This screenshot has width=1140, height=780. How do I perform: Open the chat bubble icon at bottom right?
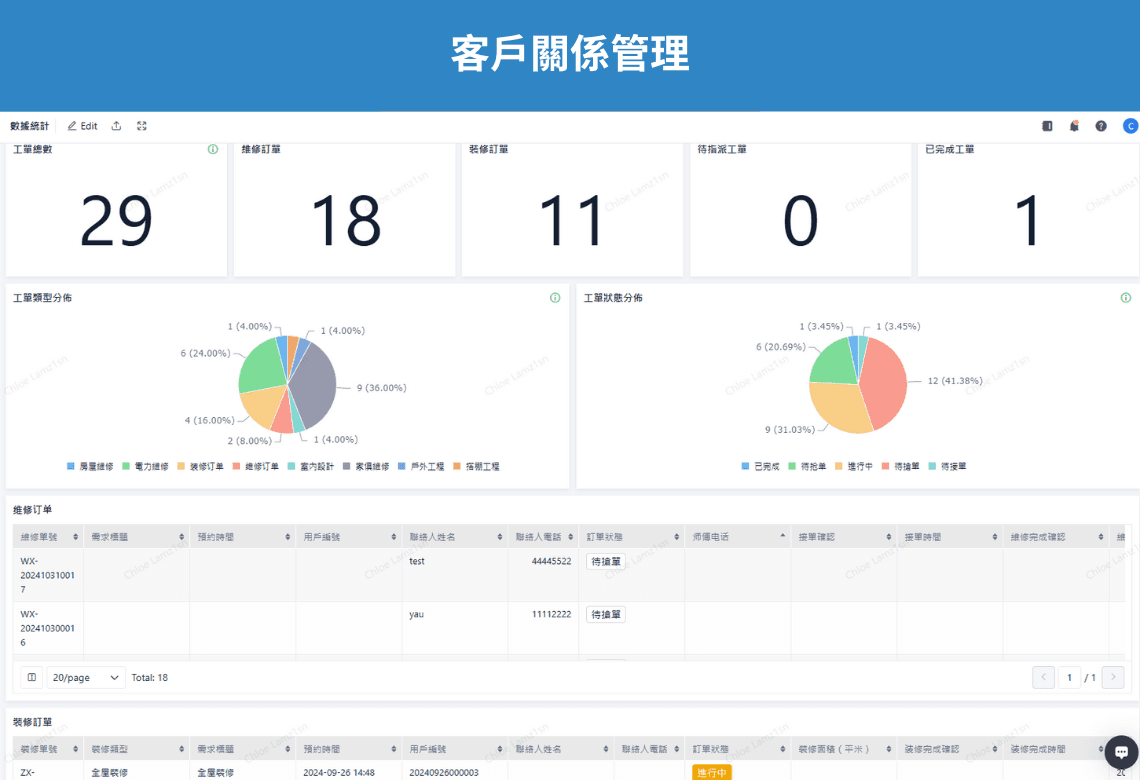(1120, 752)
